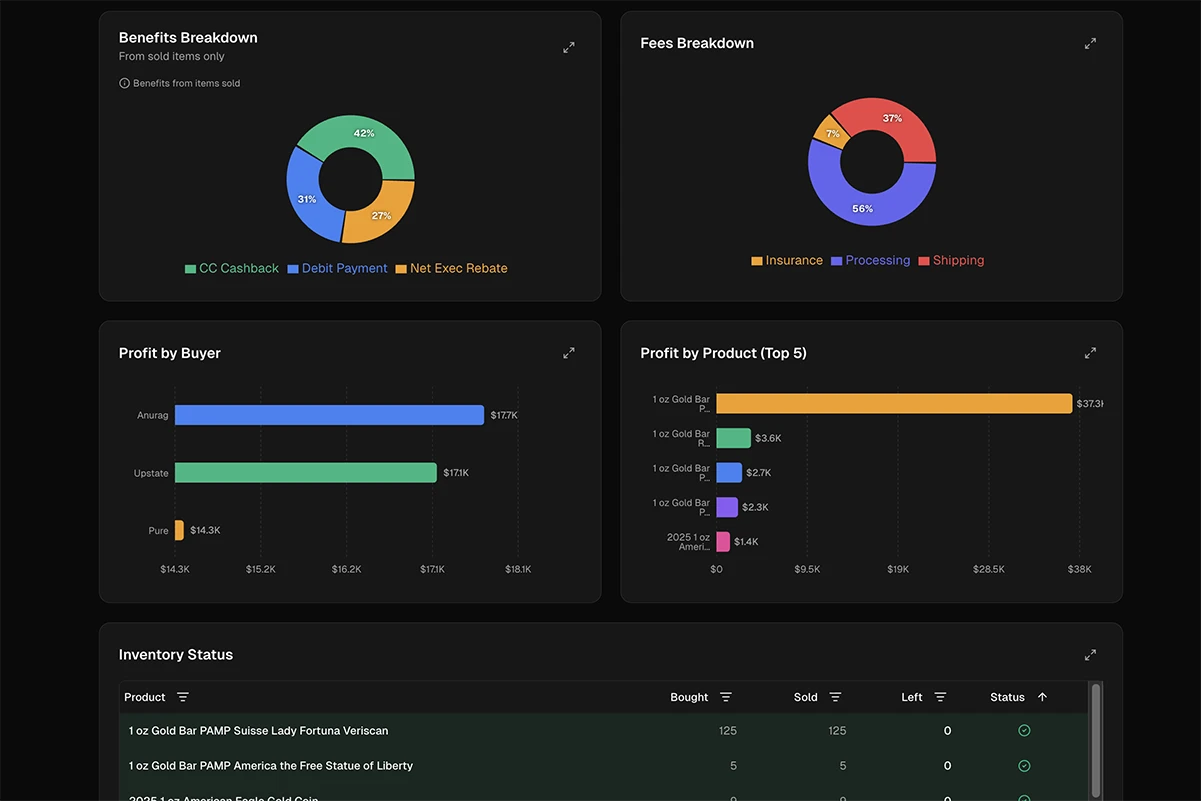Image resolution: width=1201 pixels, height=801 pixels.
Task: Select the Anurag profit bar
Action: [329, 415]
